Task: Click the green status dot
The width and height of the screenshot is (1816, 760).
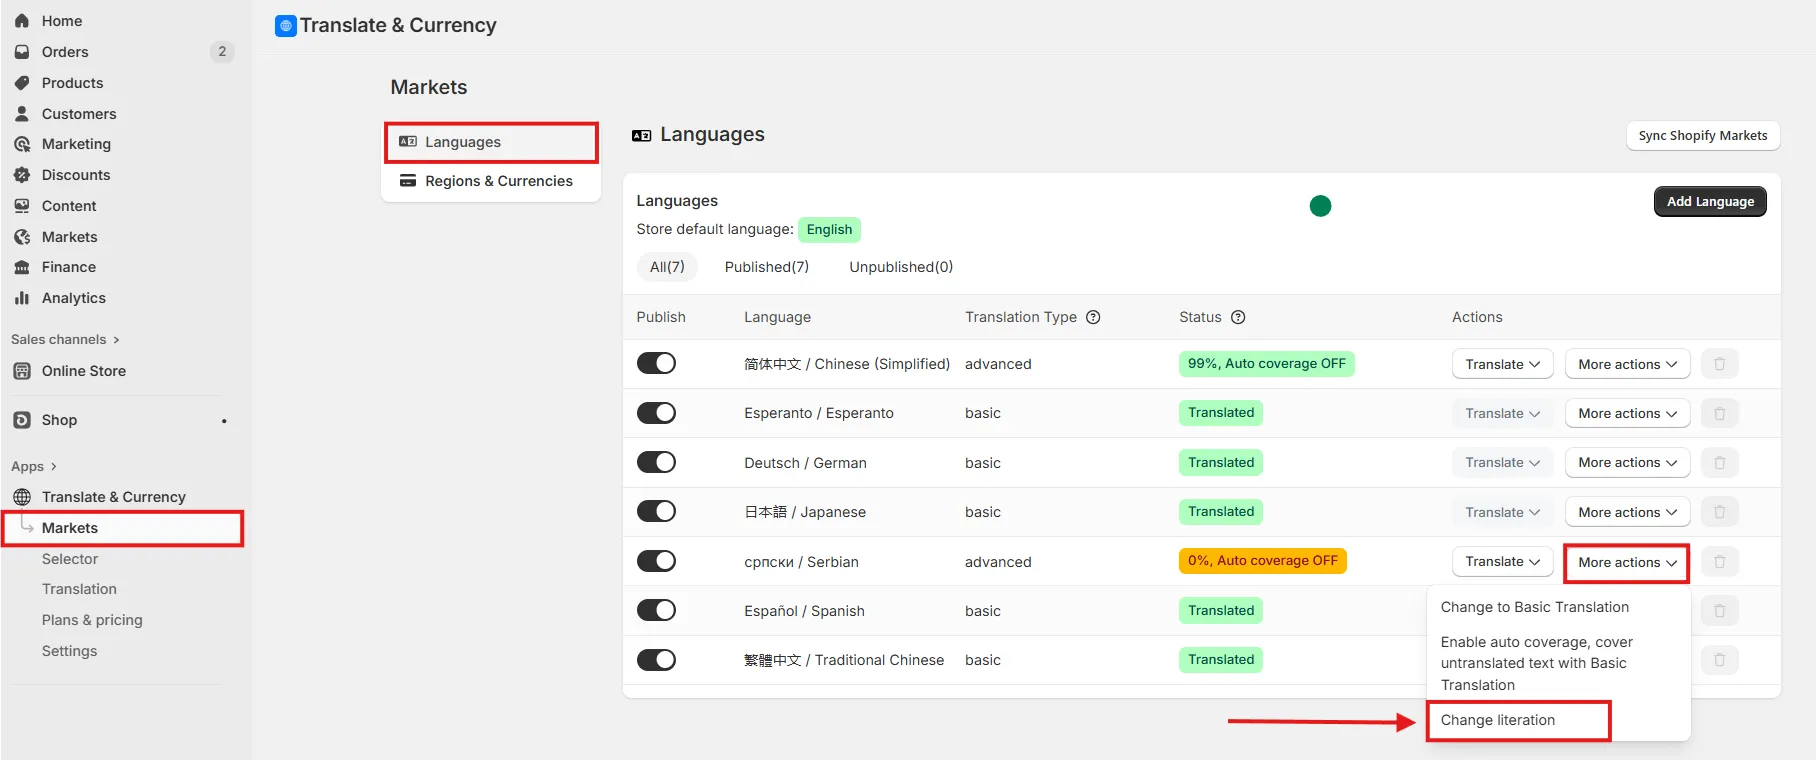Action: 1320,206
